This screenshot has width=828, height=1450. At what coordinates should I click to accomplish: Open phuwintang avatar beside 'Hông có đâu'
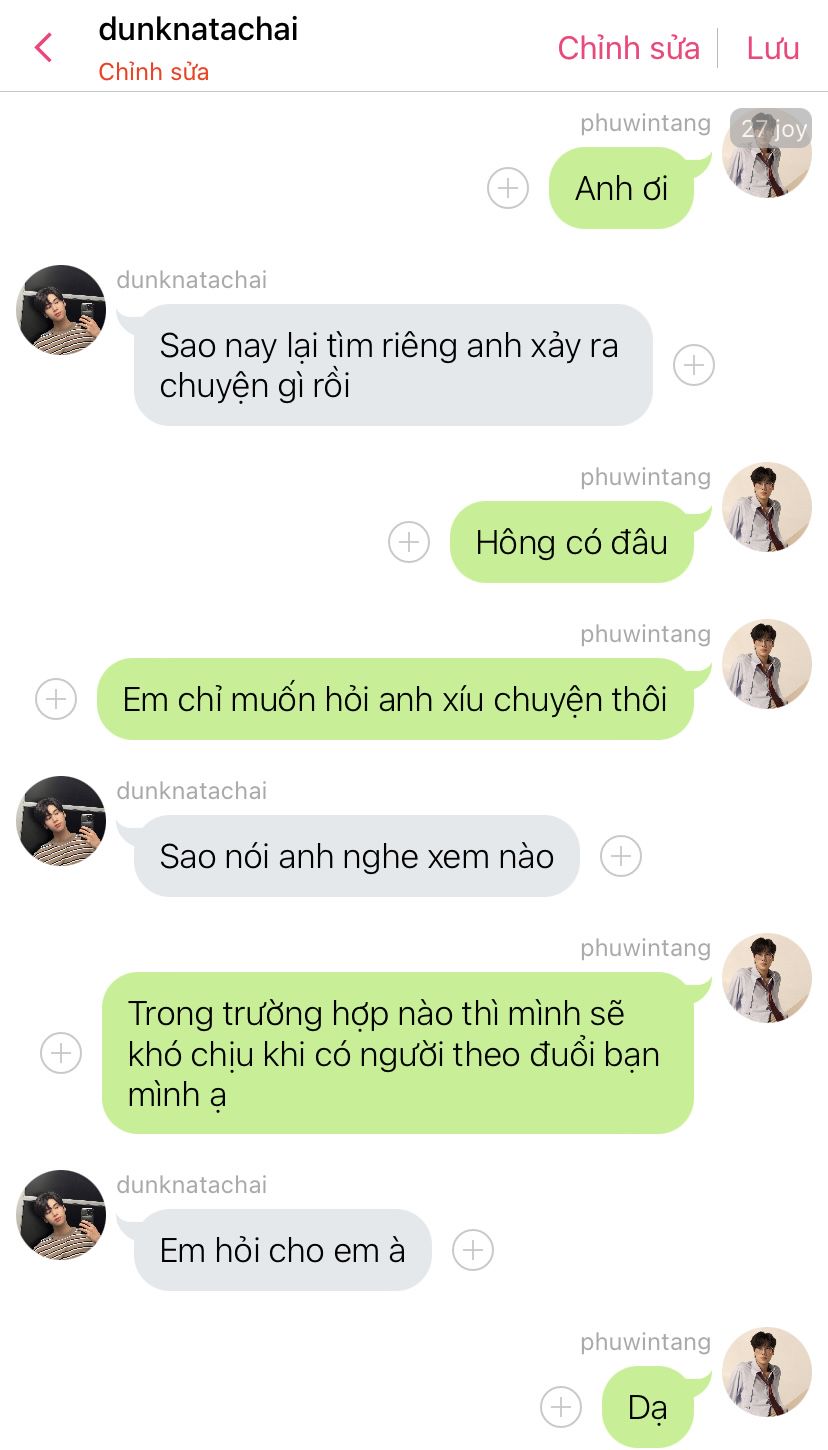767,506
